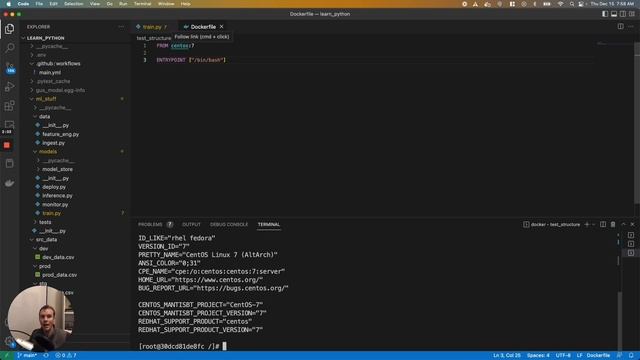The image size is (640, 360).
Task: Toggle bottom panel layout button
Action: pyautogui.click(x=614, y=14)
